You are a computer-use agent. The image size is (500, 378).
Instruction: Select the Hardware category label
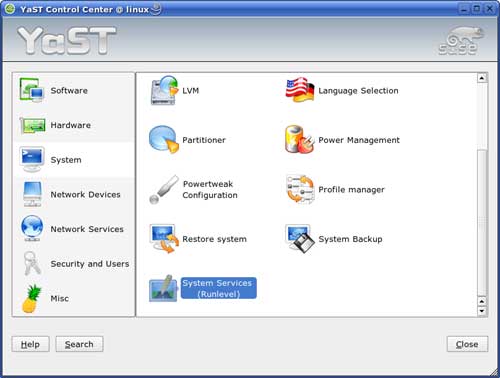71,125
